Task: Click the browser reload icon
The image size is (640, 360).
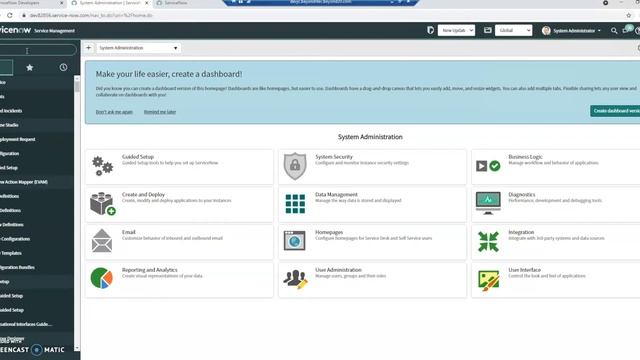Action: click(x=9, y=15)
